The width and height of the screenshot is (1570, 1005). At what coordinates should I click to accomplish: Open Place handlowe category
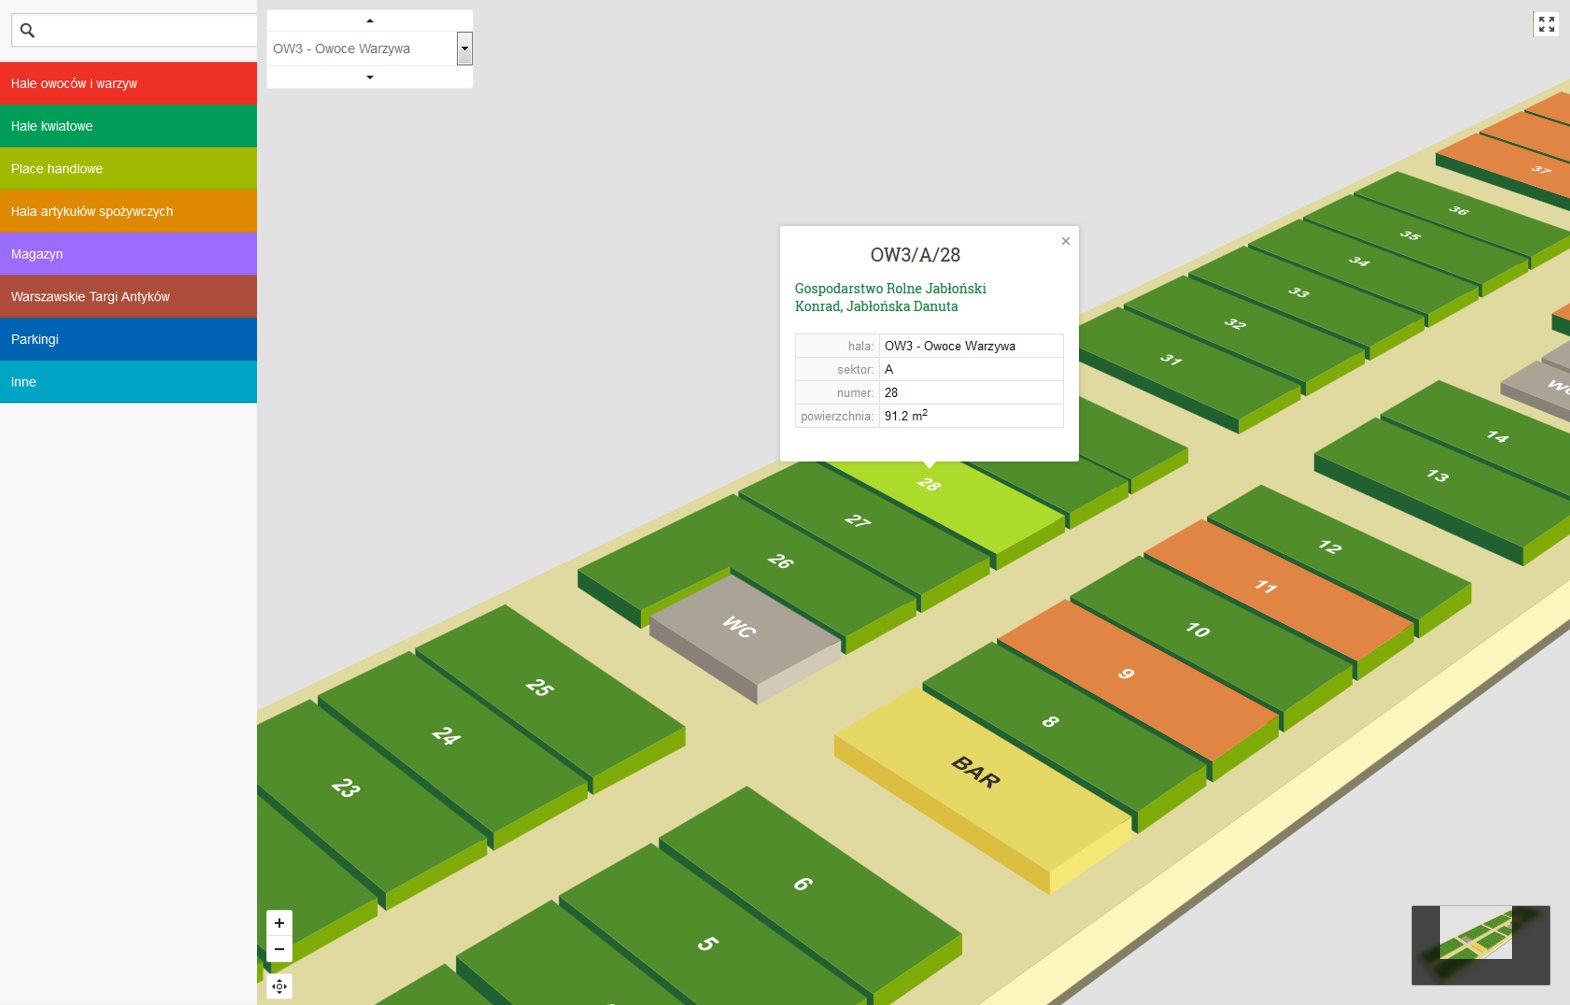[128, 169]
